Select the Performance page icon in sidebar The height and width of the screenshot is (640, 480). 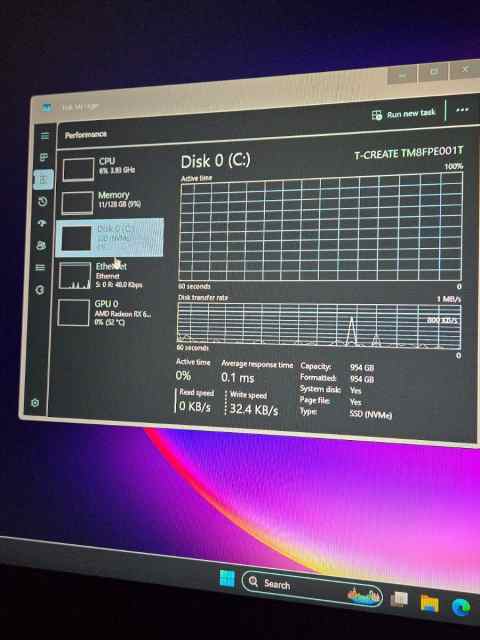coord(43,180)
